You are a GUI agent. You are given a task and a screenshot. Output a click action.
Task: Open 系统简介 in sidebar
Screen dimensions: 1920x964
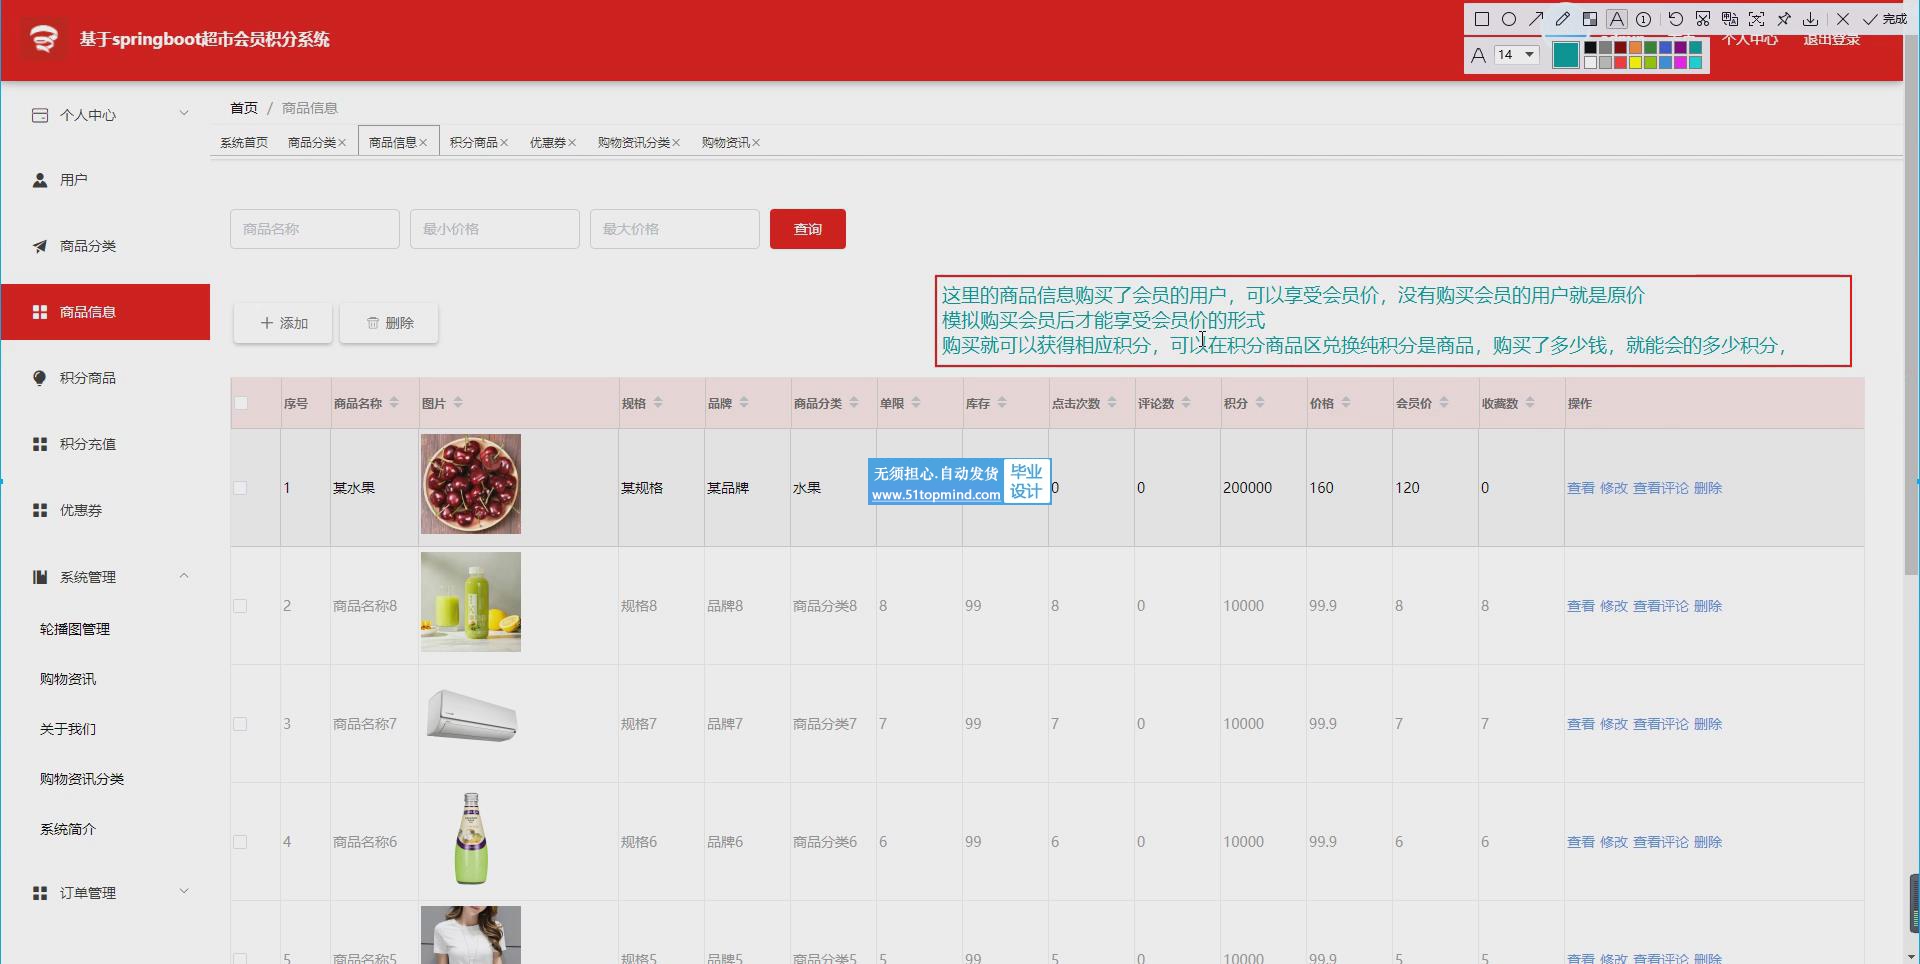[68, 829]
